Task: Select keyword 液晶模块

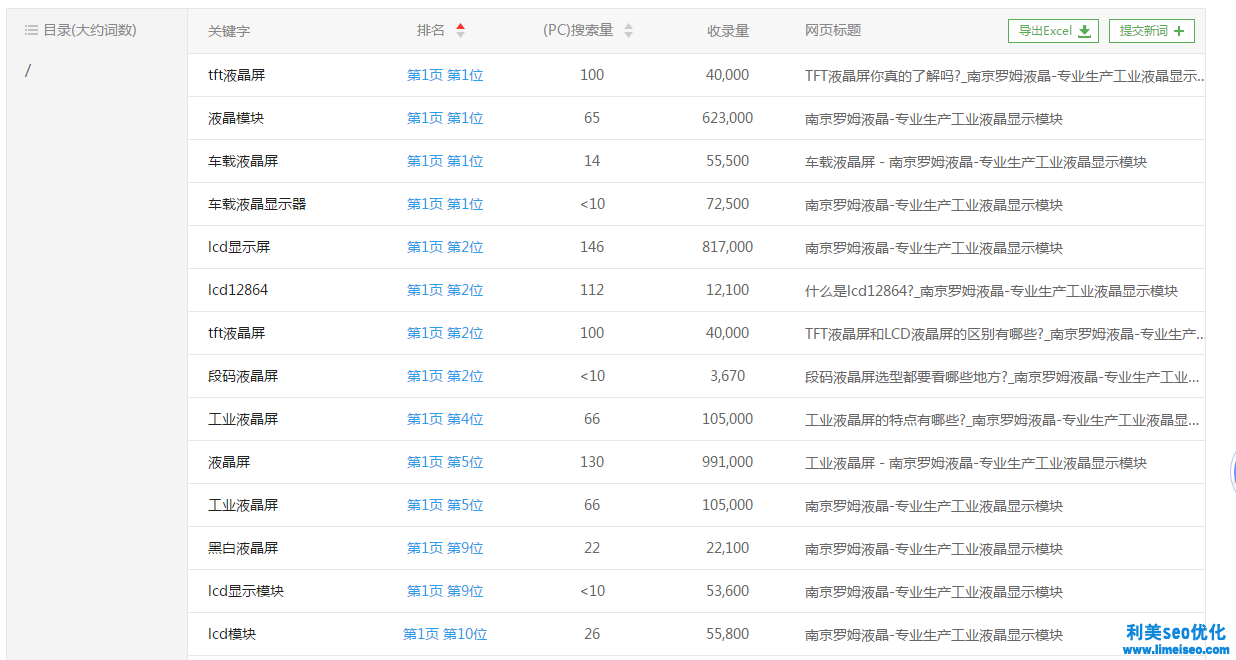Action: pyautogui.click(x=236, y=118)
